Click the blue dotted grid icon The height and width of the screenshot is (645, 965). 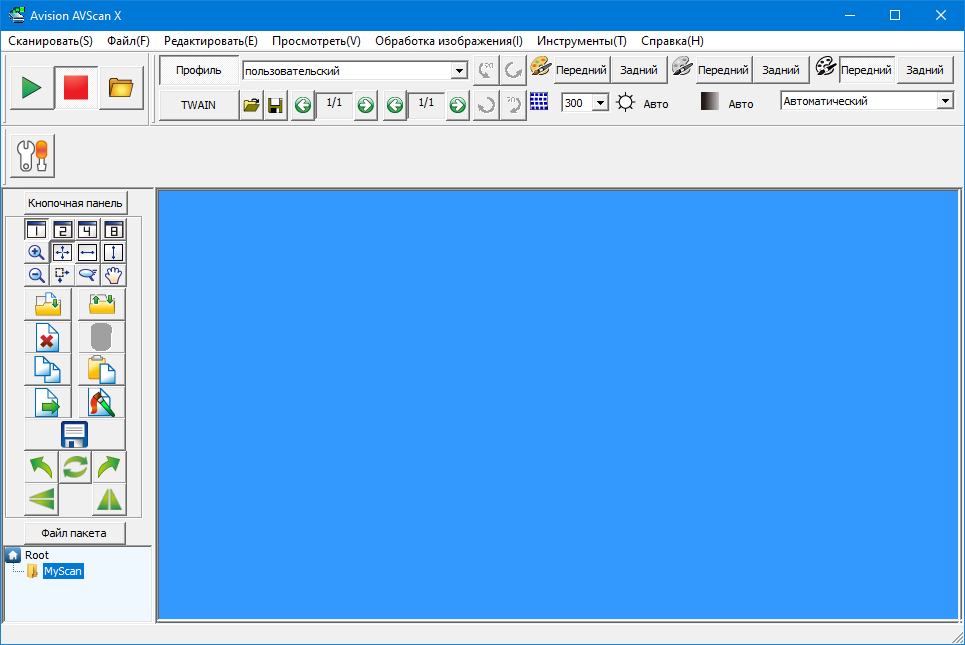click(x=539, y=102)
